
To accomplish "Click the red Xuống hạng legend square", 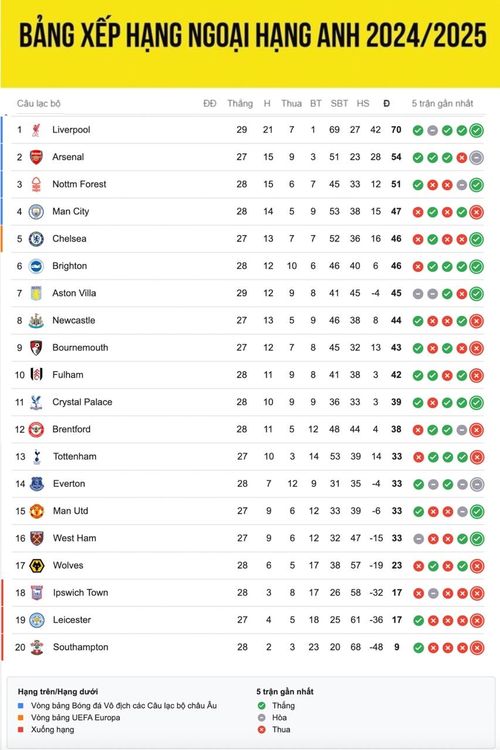I will 21,729.
